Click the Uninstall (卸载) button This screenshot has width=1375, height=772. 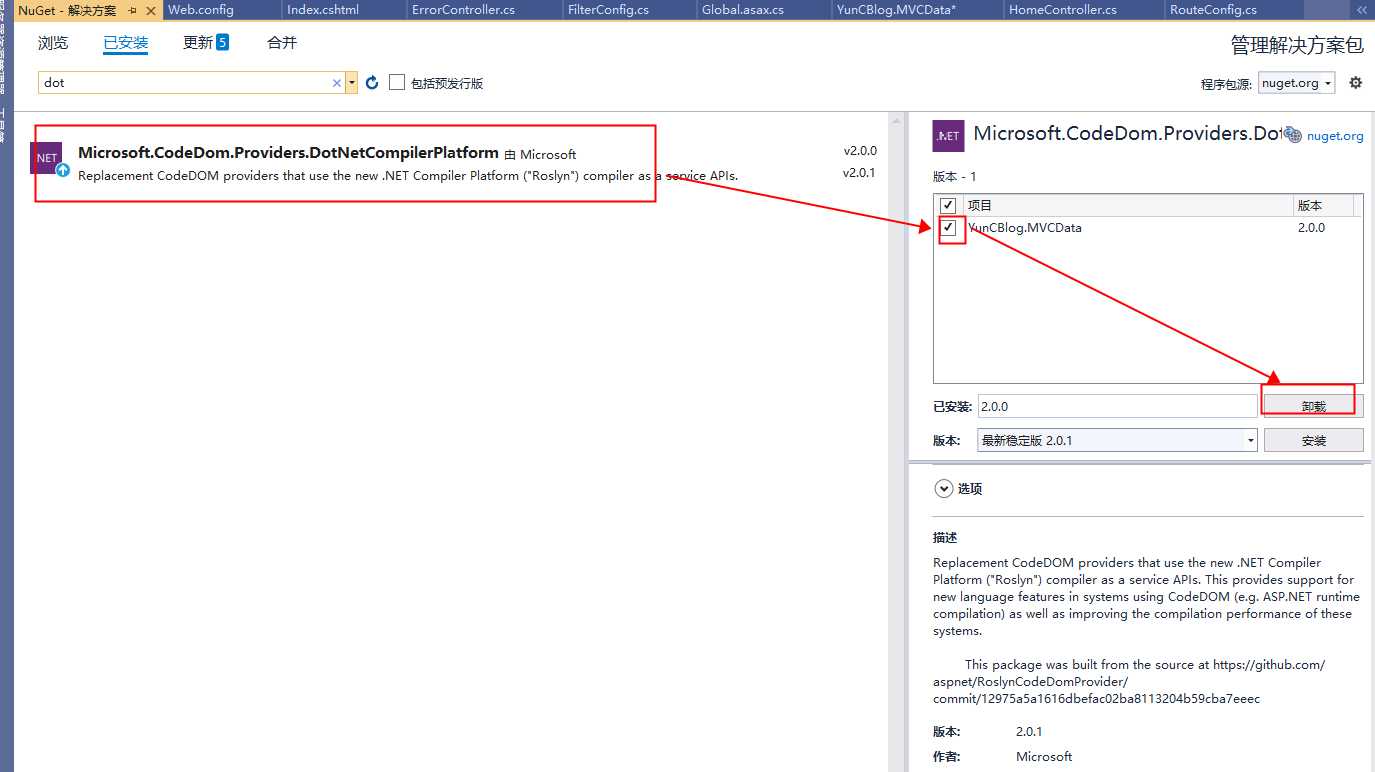[x=1313, y=406]
